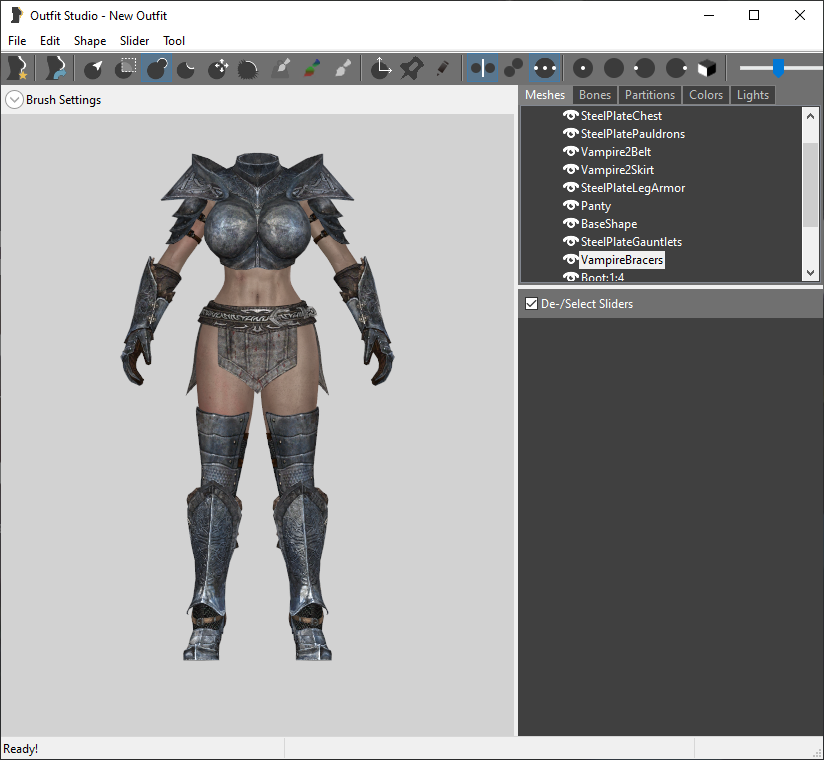824x760 pixels.
Task: Select the Vampire2Belt mesh name
Action: pyautogui.click(x=616, y=152)
